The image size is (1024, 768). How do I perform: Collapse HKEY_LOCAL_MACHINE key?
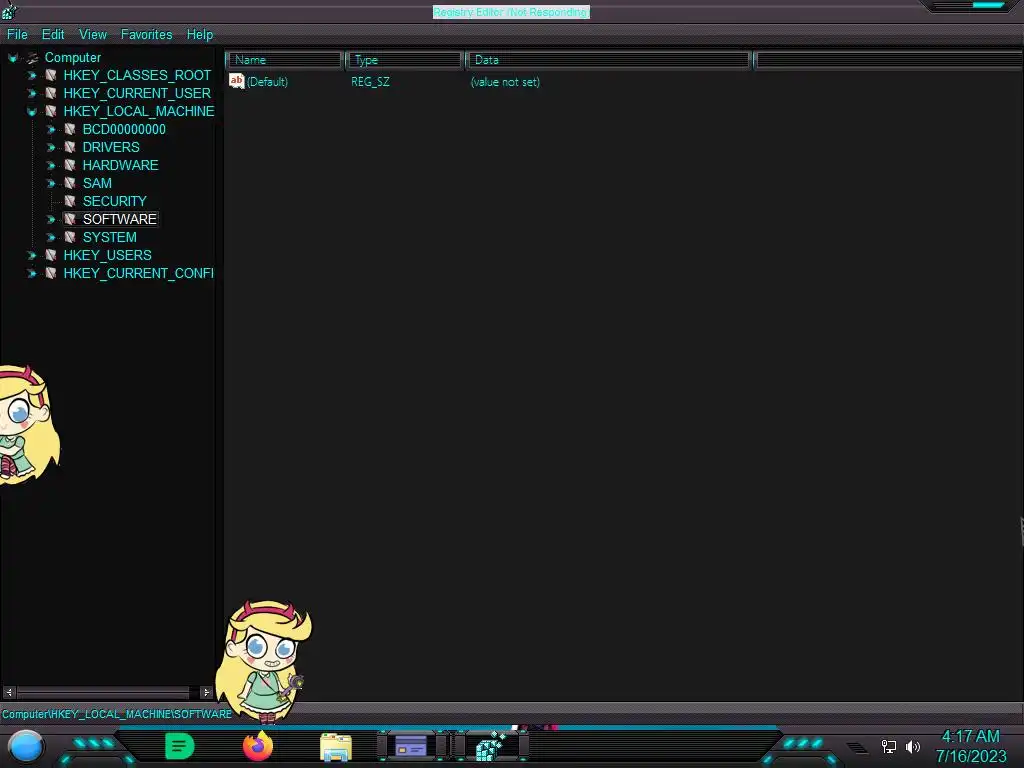tap(31, 112)
